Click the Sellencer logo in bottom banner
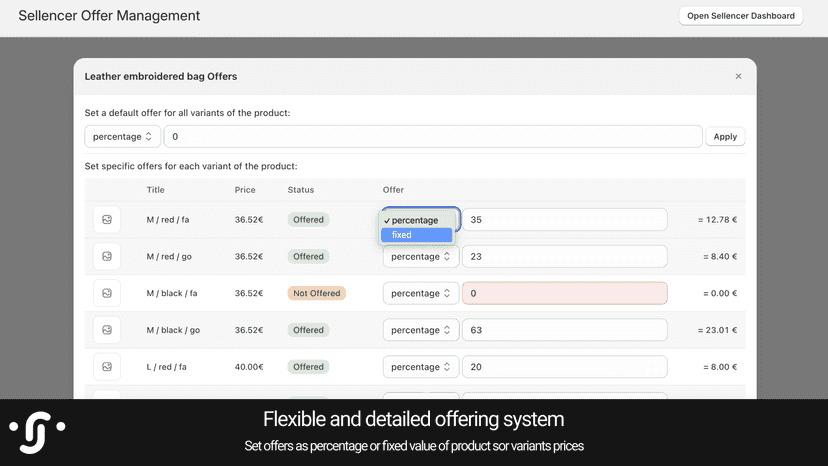This screenshot has width=828, height=466. (37, 432)
